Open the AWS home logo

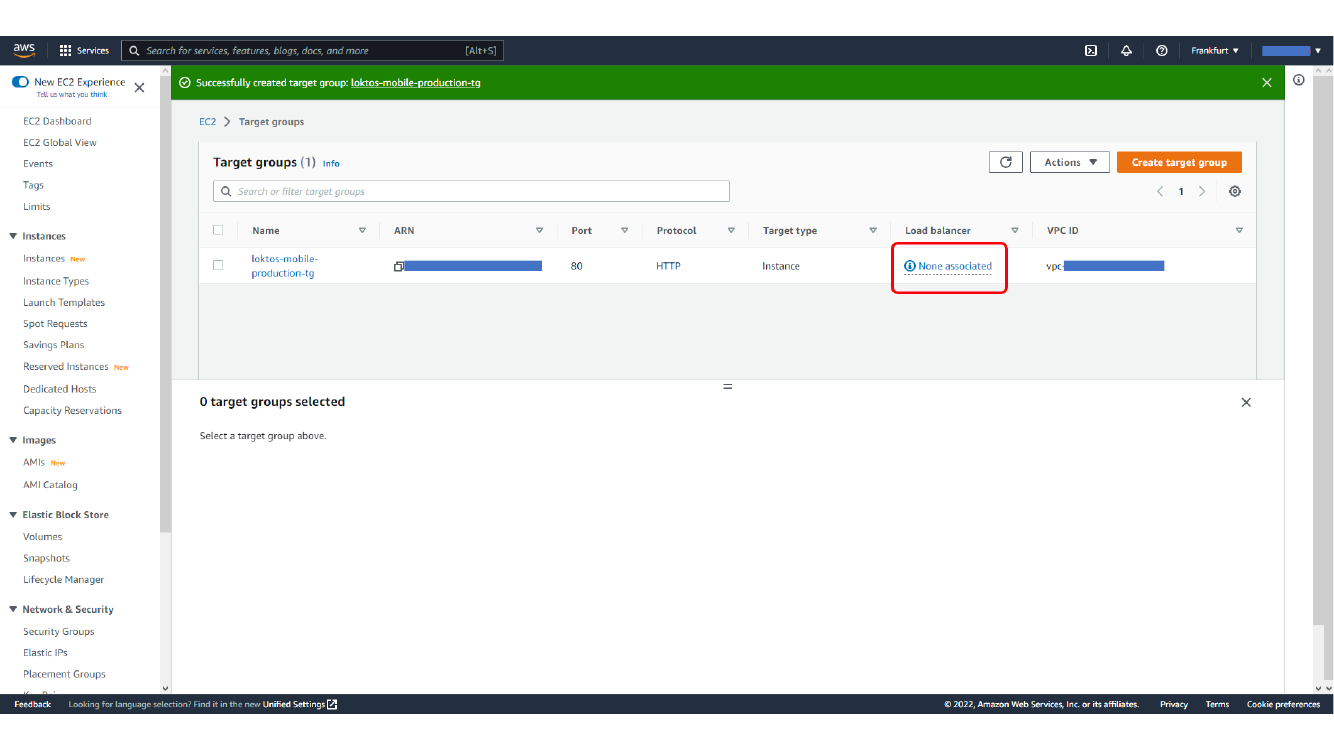(x=24, y=50)
